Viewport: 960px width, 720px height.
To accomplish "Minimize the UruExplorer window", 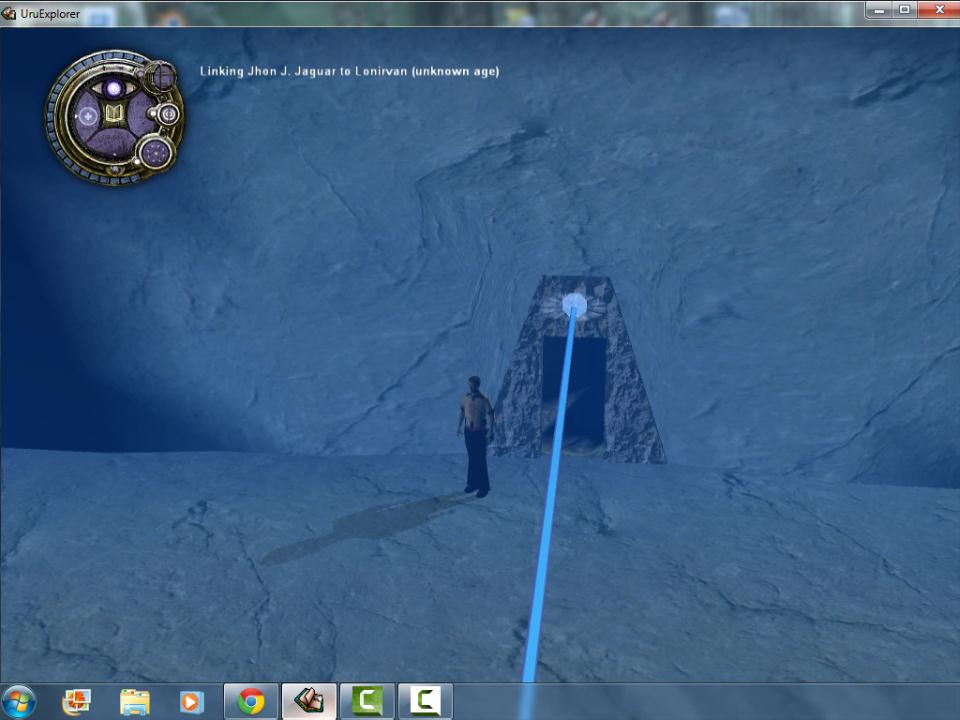I will pyautogui.click(x=879, y=10).
